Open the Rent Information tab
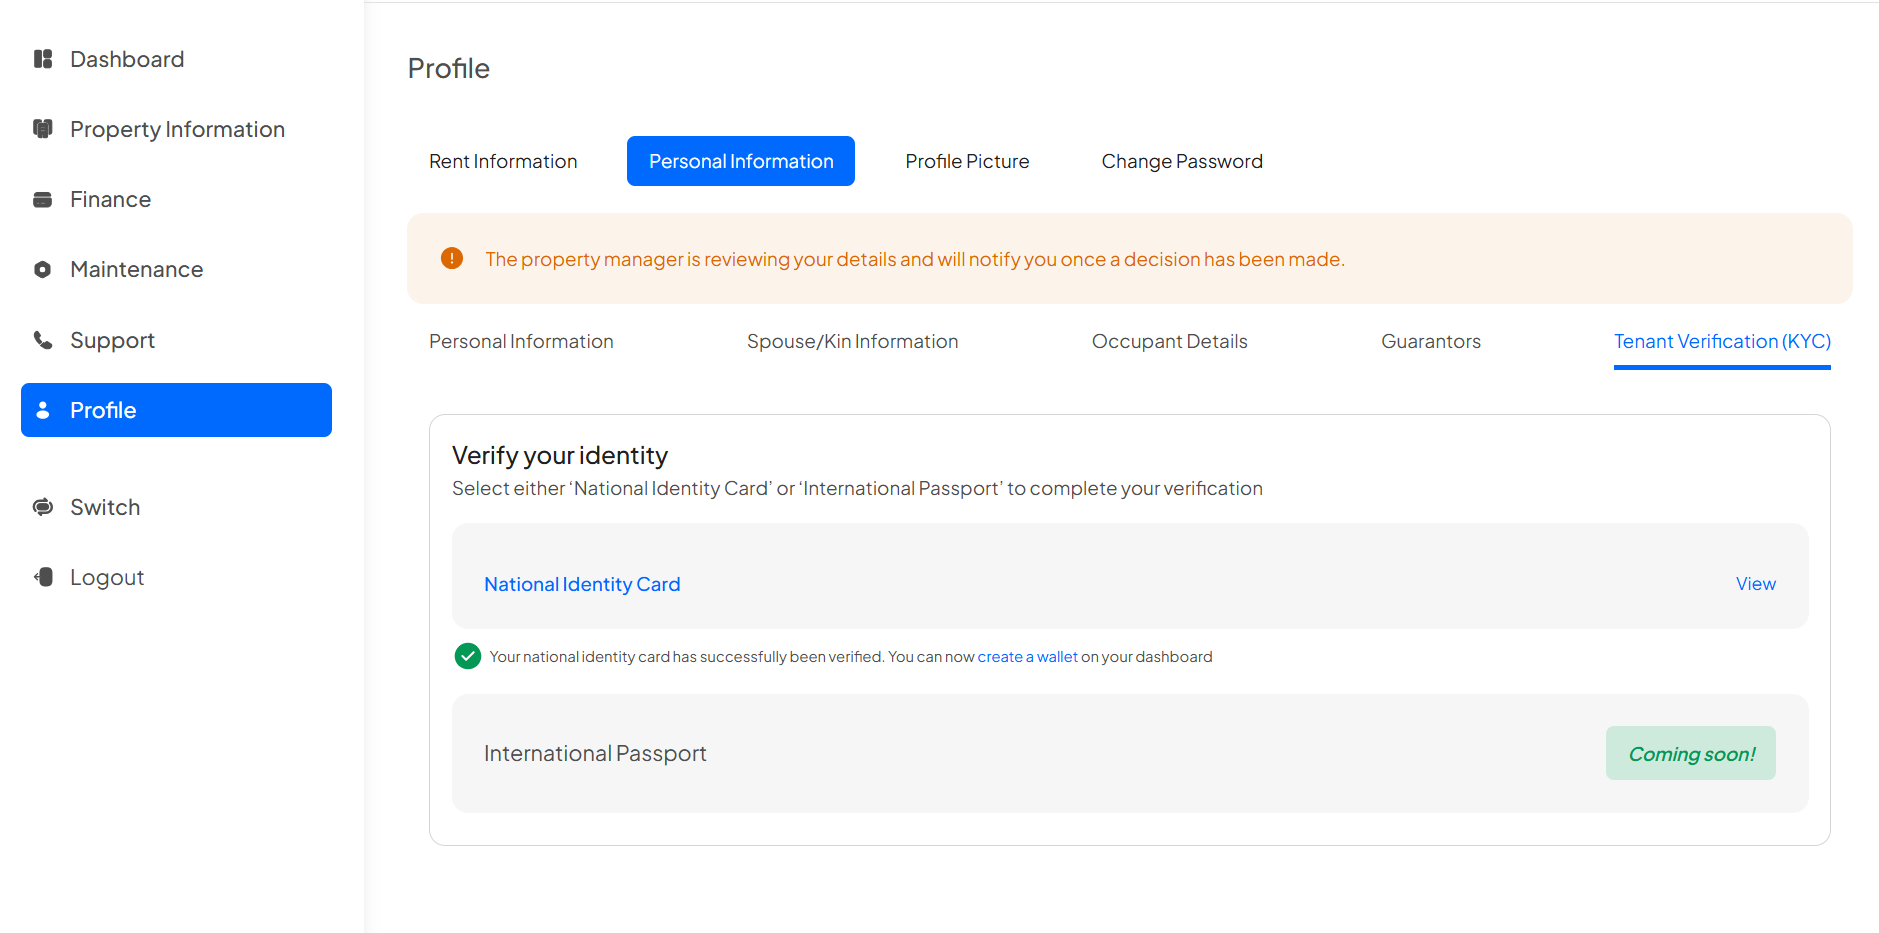Viewport: 1879px width, 933px height. click(503, 161)
